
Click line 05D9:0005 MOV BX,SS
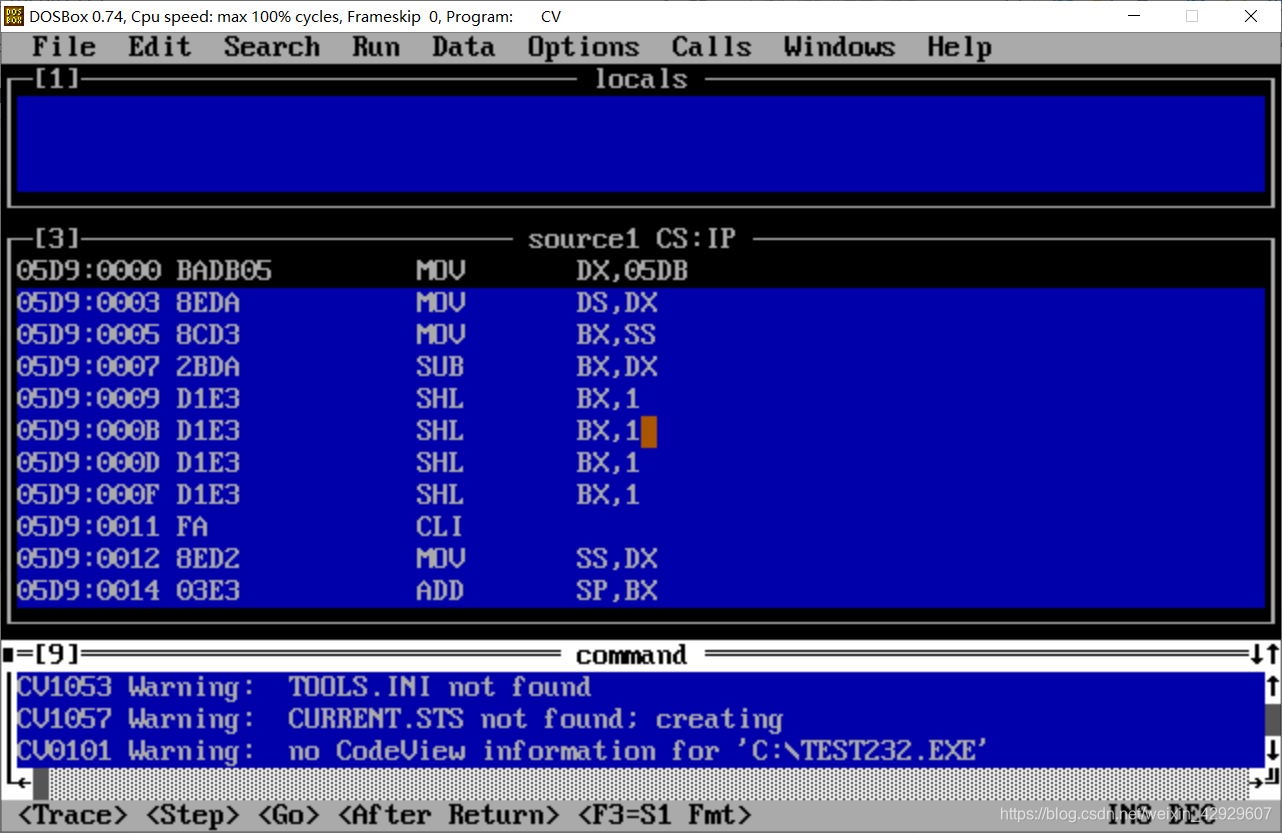point(640,335)
